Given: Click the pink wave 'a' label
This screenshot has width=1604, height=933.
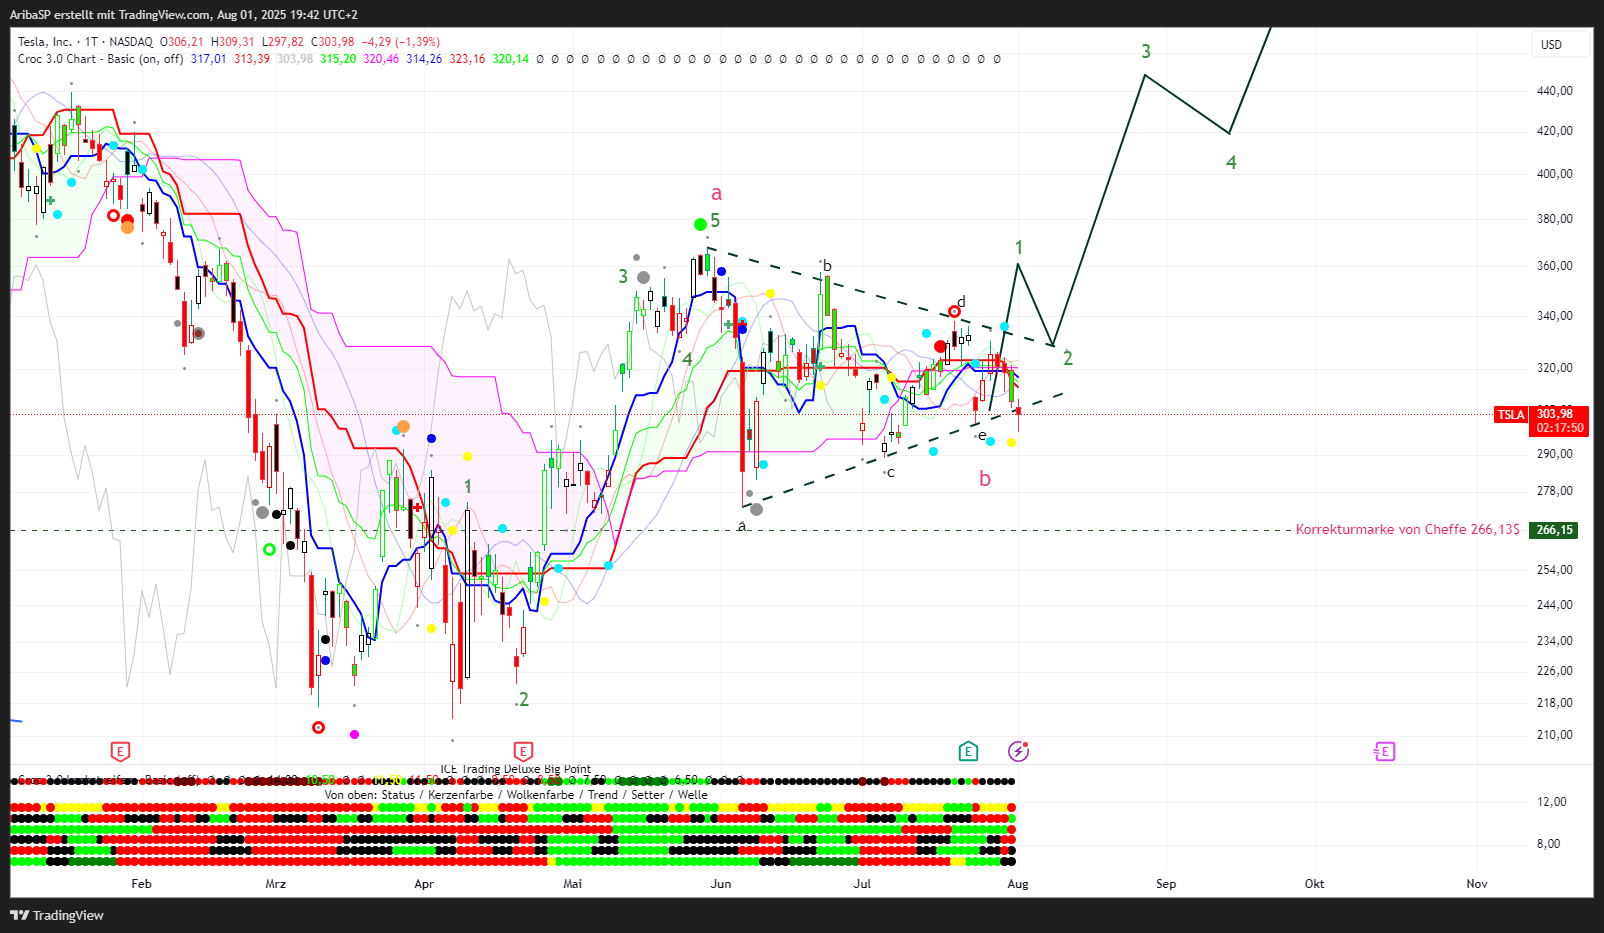Looking at the screenshot, I should pyautogui.click(x=716, y=194).
